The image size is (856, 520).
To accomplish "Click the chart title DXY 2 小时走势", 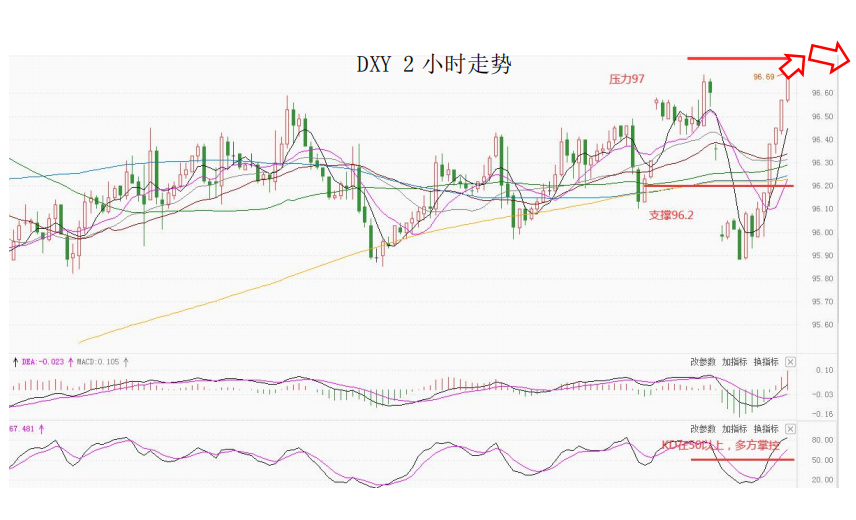I will point(433,65).
